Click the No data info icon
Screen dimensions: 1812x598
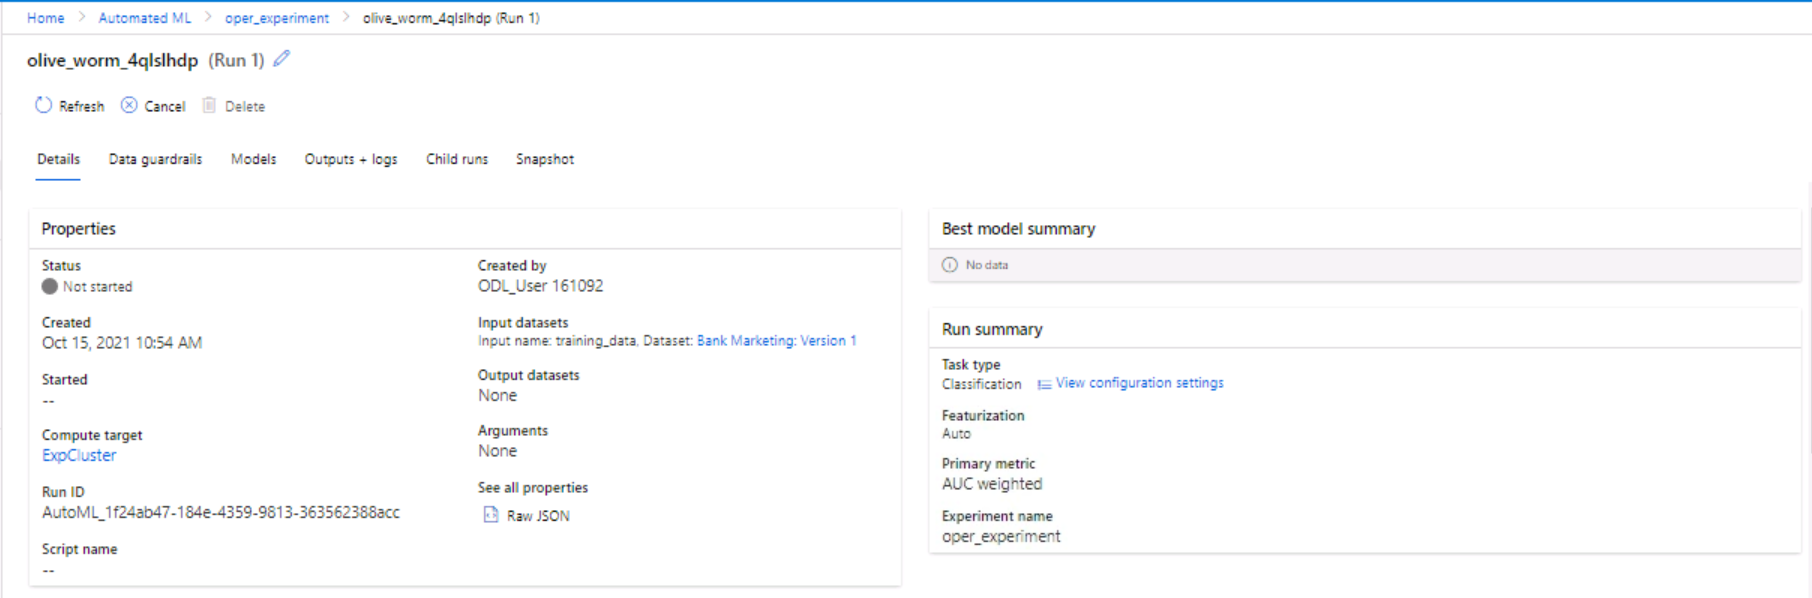[950, 265]
